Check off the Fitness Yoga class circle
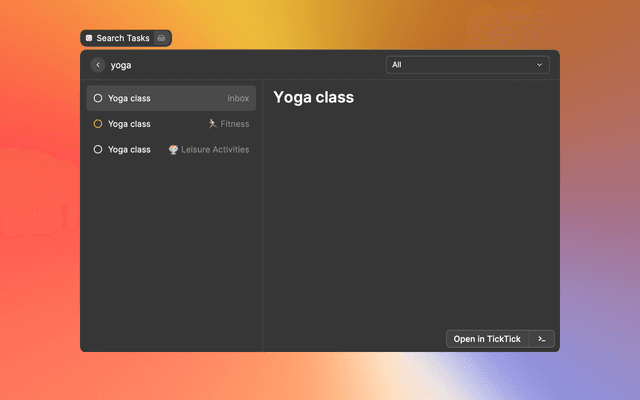The height and width of the screenshot is (400, 640). click(98, 124)
